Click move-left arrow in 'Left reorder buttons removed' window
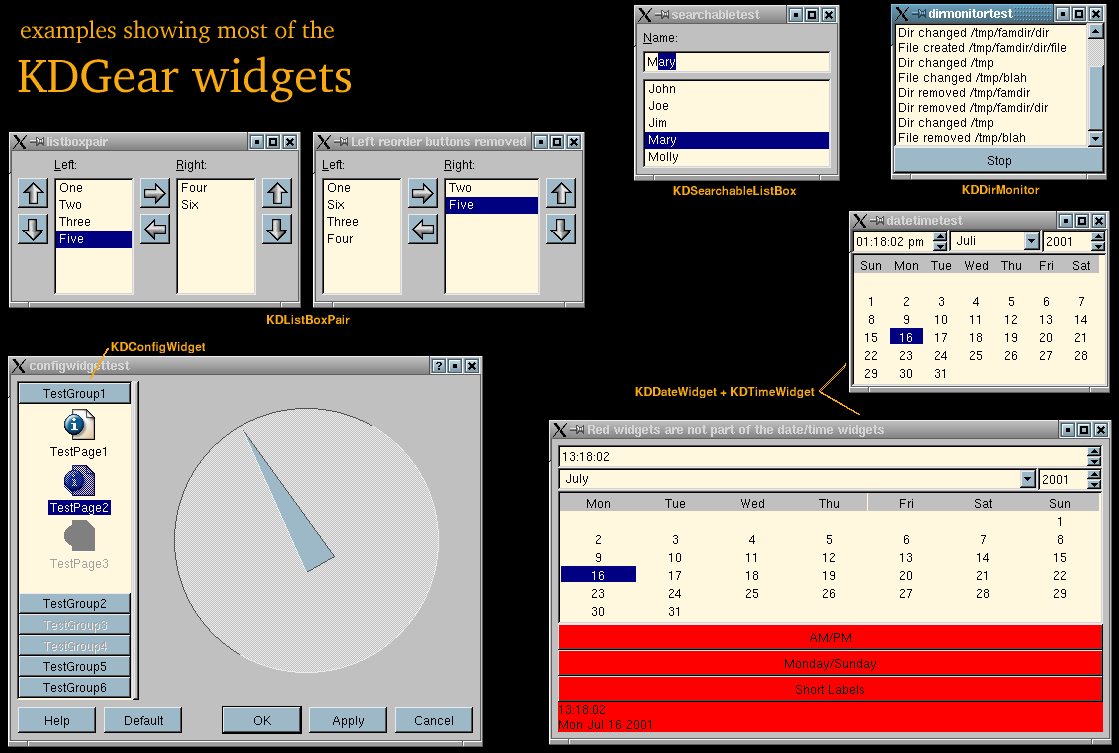 coord(422,230)
